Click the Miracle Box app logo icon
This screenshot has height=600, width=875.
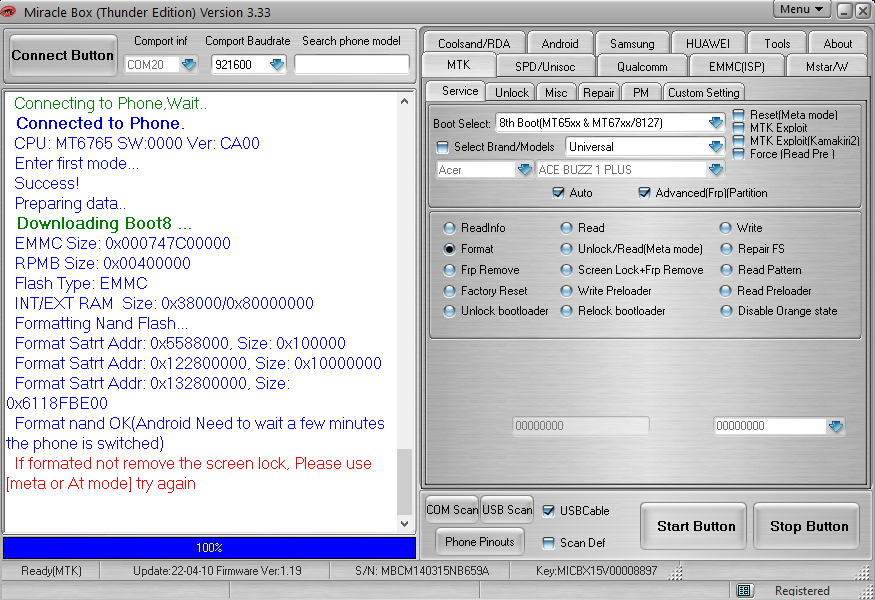pos(8,11)
